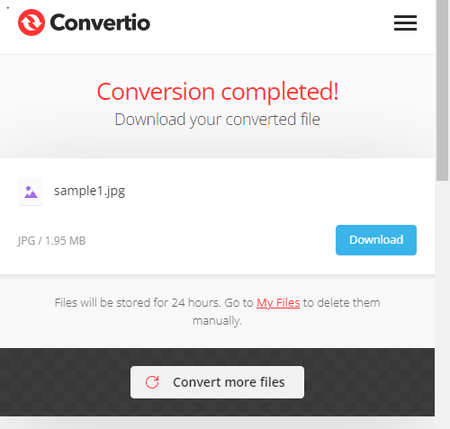The width and height of the screenshot is (450, 429).
Task: Click the purple image file type icon
Action: pyautogui.click(x=30, y=192)
